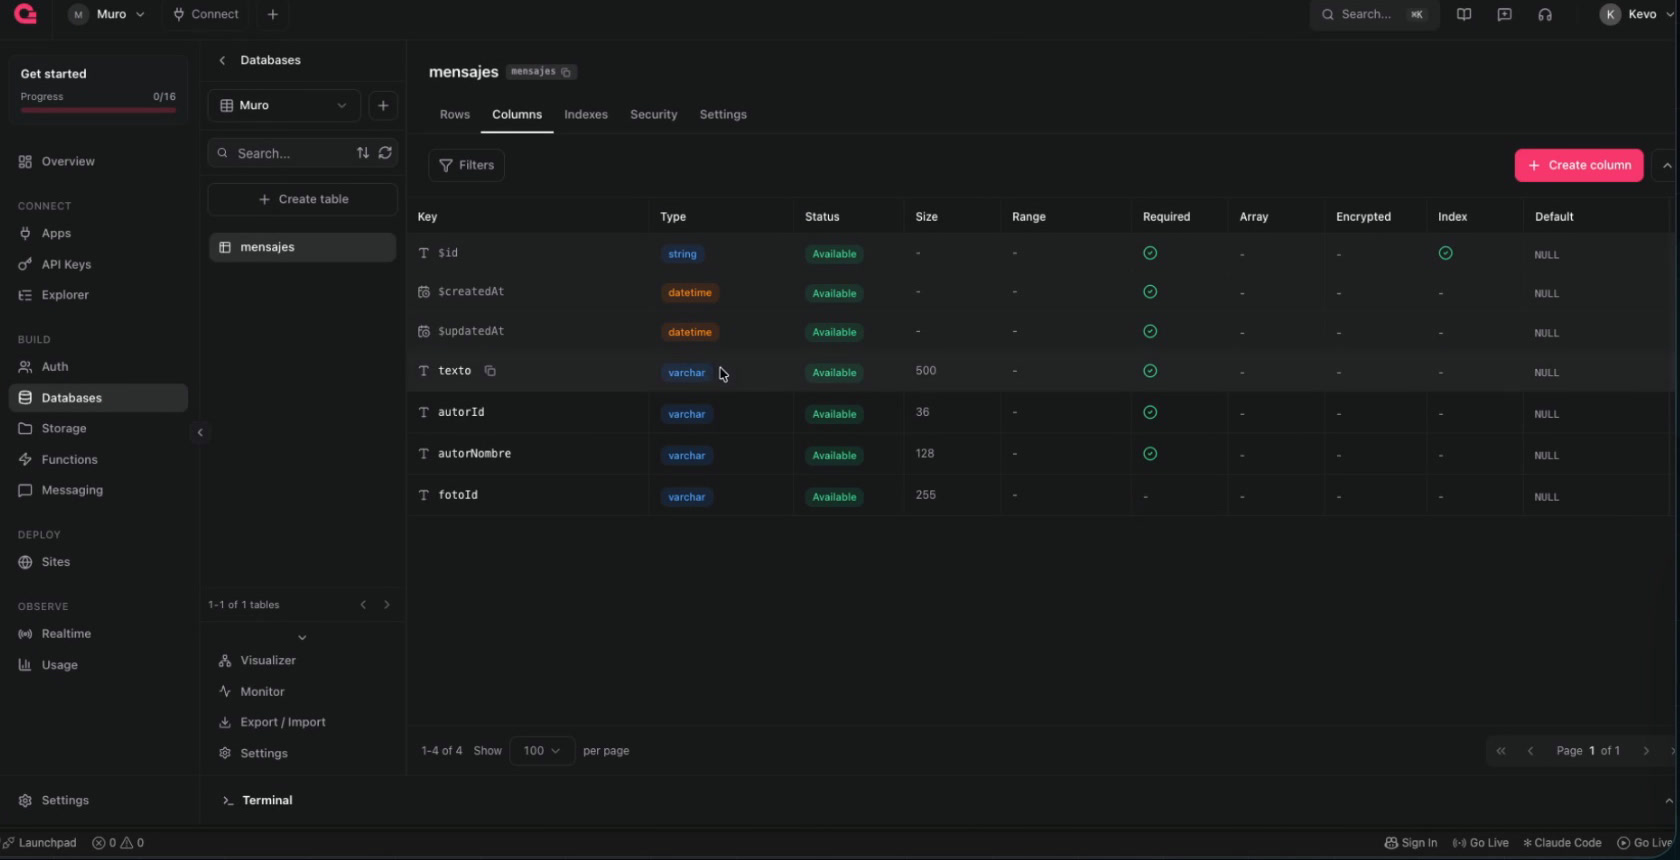Select the mensajes table in sidebar

point(302,247)
